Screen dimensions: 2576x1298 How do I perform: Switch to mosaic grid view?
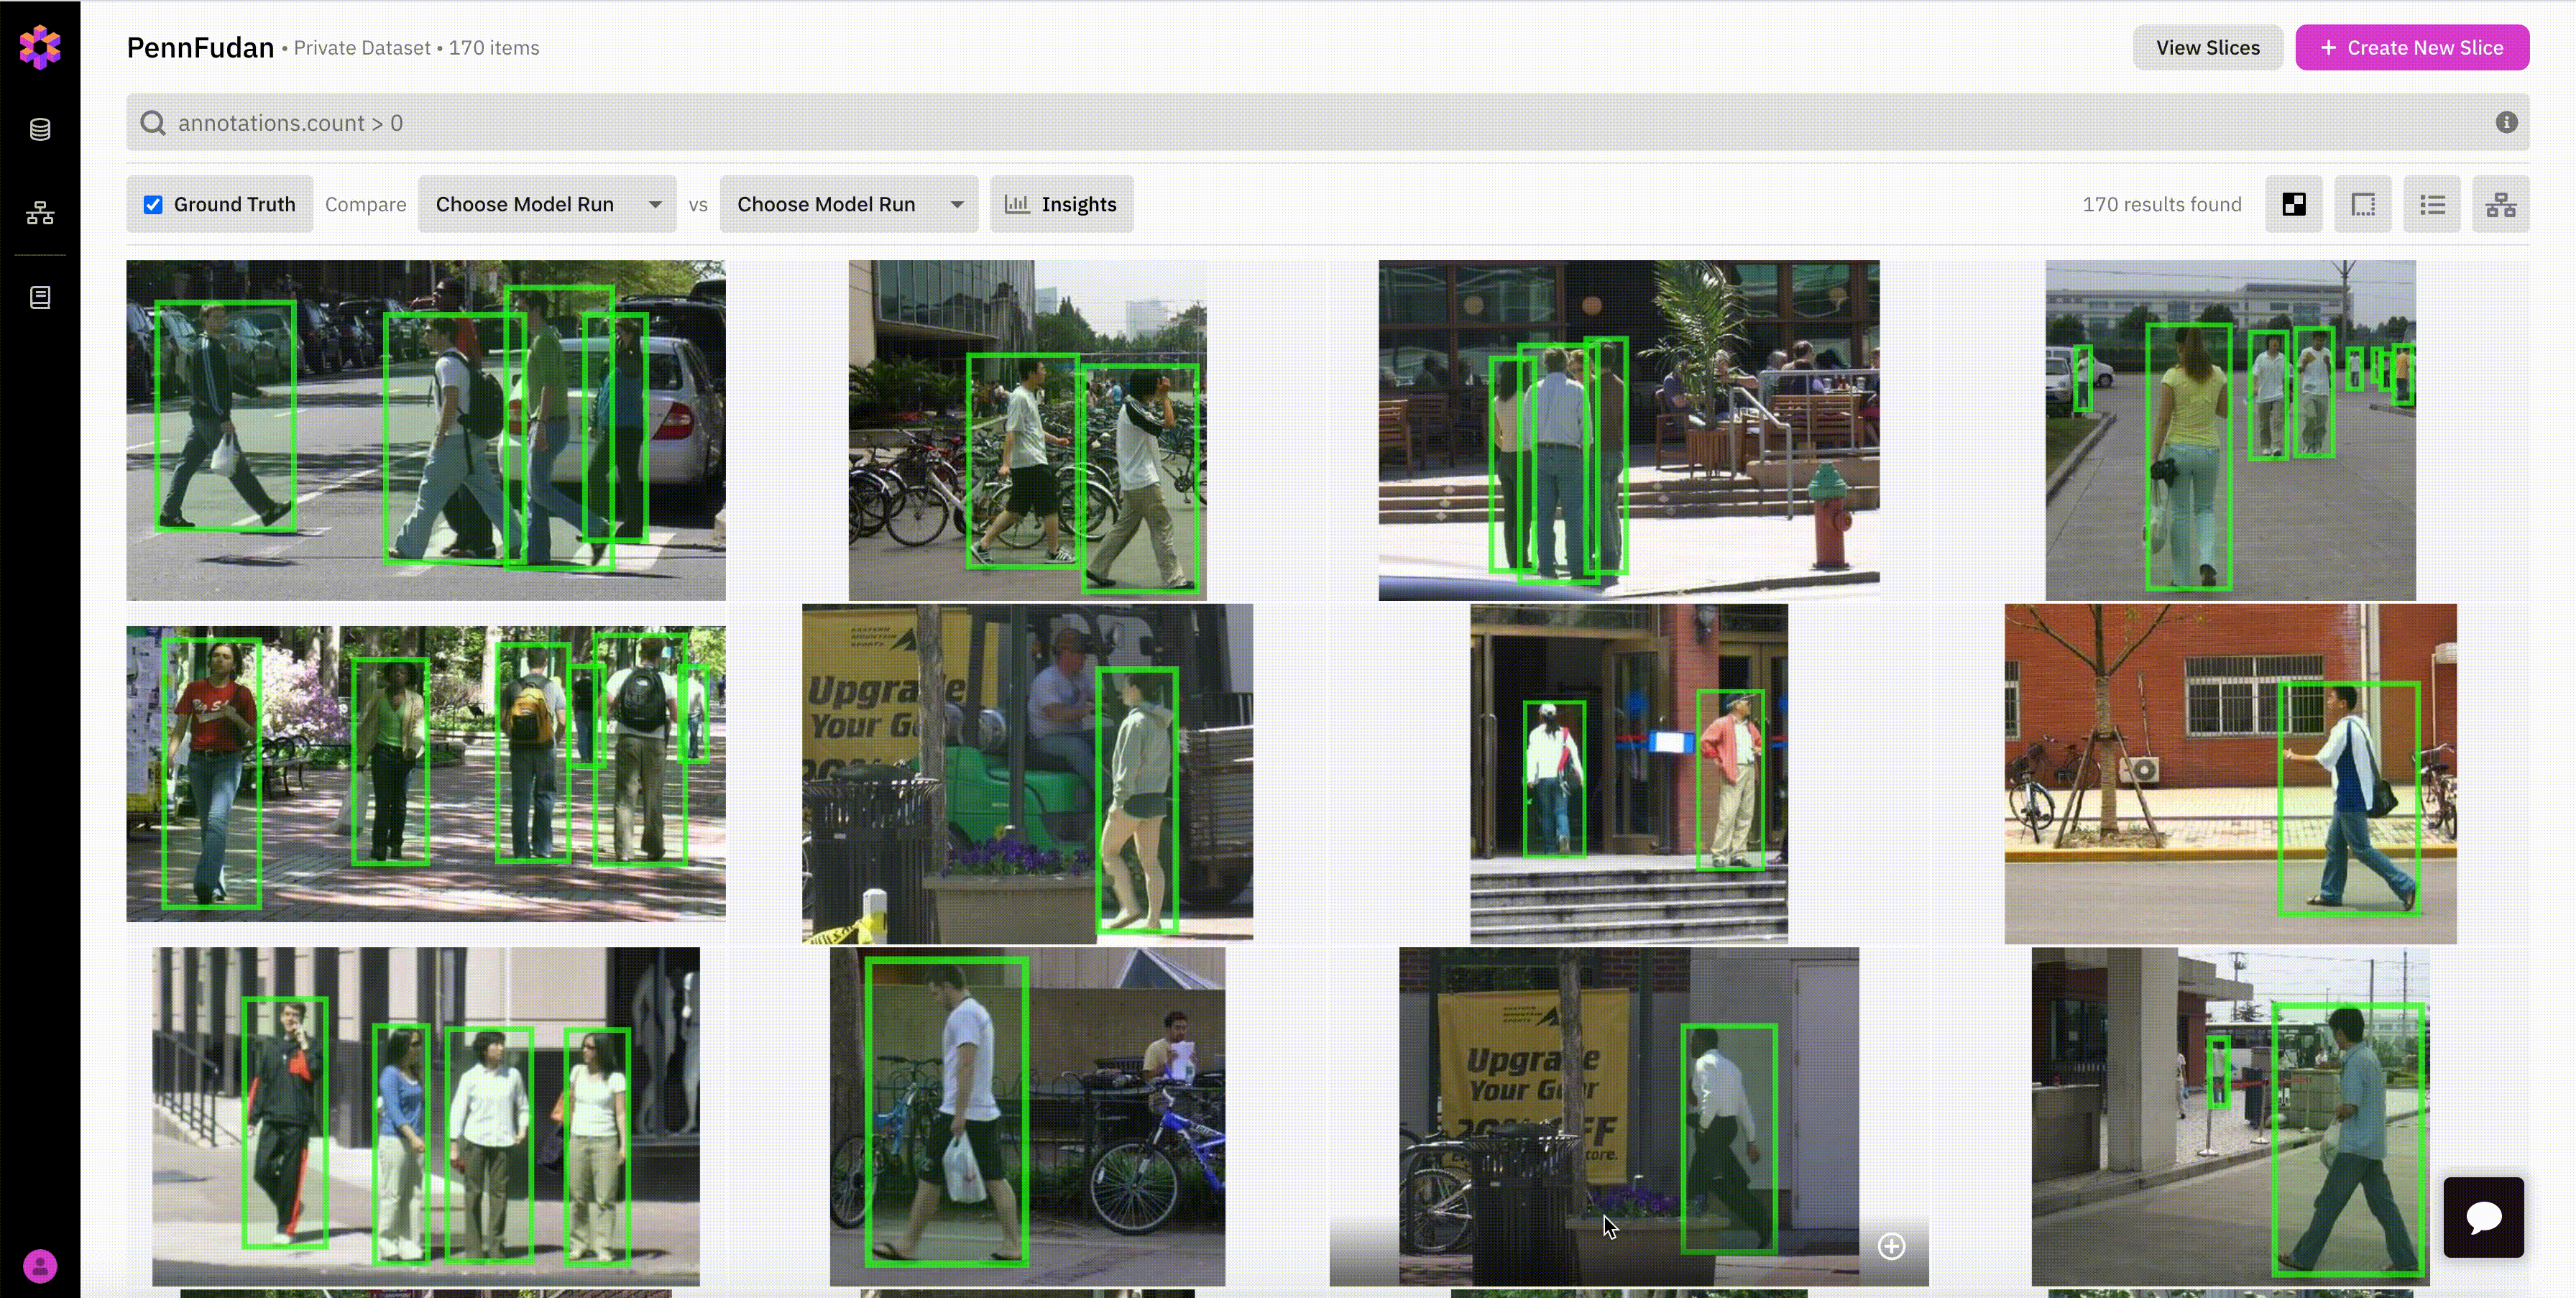2294,204
